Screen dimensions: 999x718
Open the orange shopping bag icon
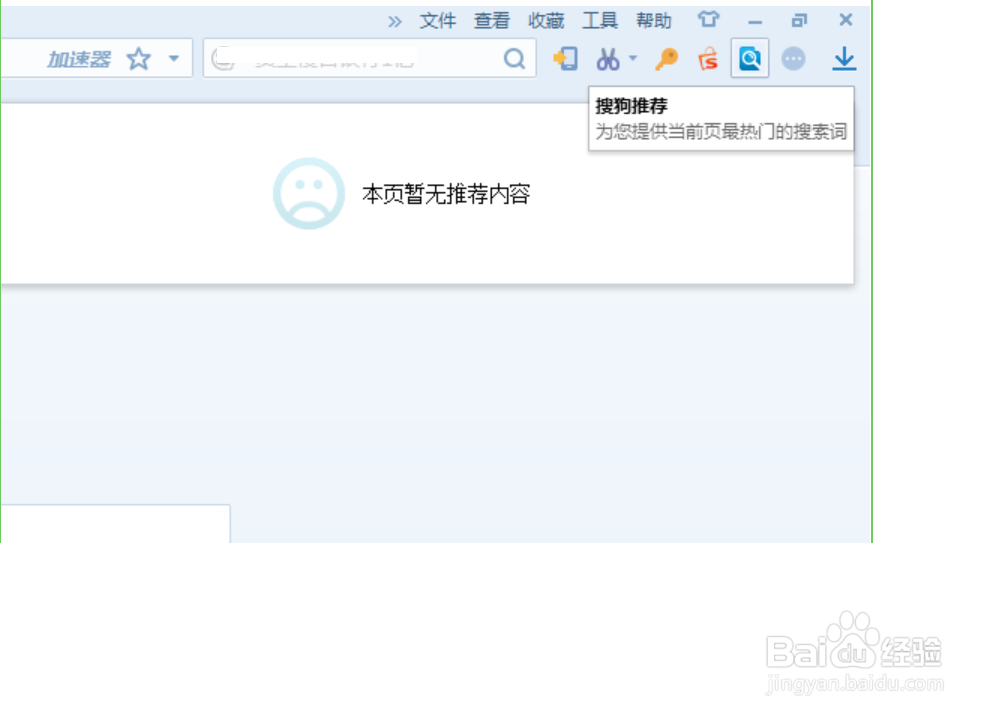point(708,59)
